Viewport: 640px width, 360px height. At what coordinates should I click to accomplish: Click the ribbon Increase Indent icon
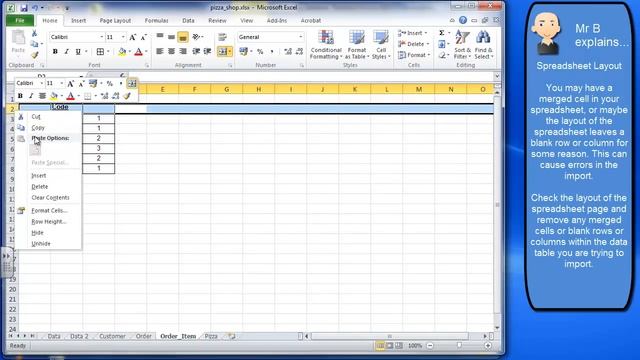click(207, 51)
